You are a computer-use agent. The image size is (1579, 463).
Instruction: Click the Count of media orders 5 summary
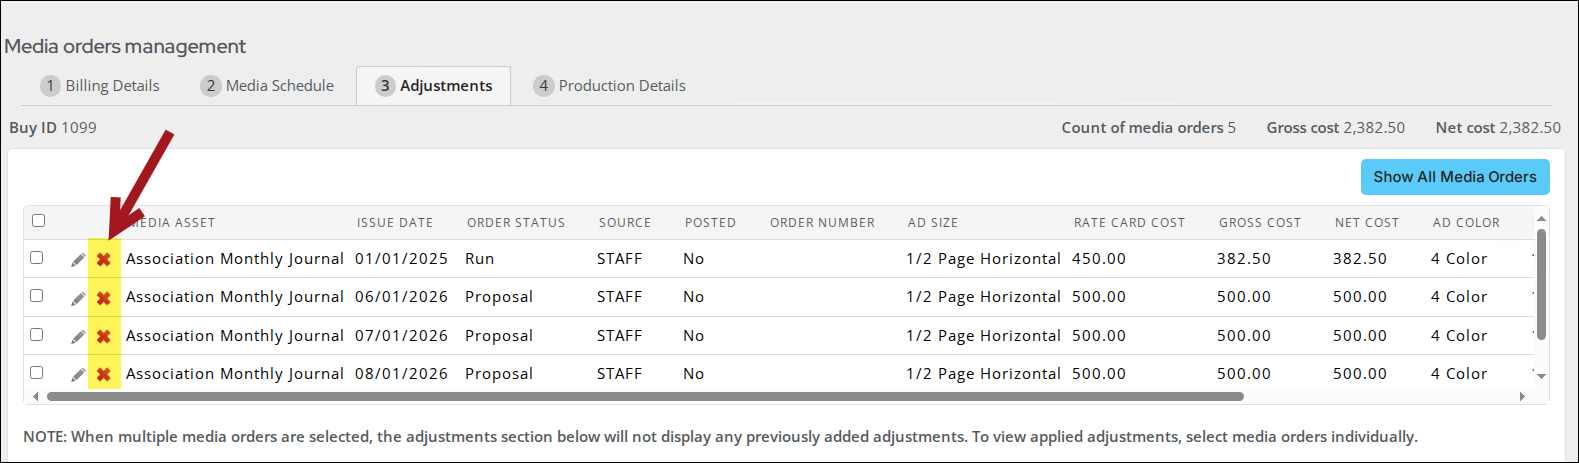(1149, 128)
